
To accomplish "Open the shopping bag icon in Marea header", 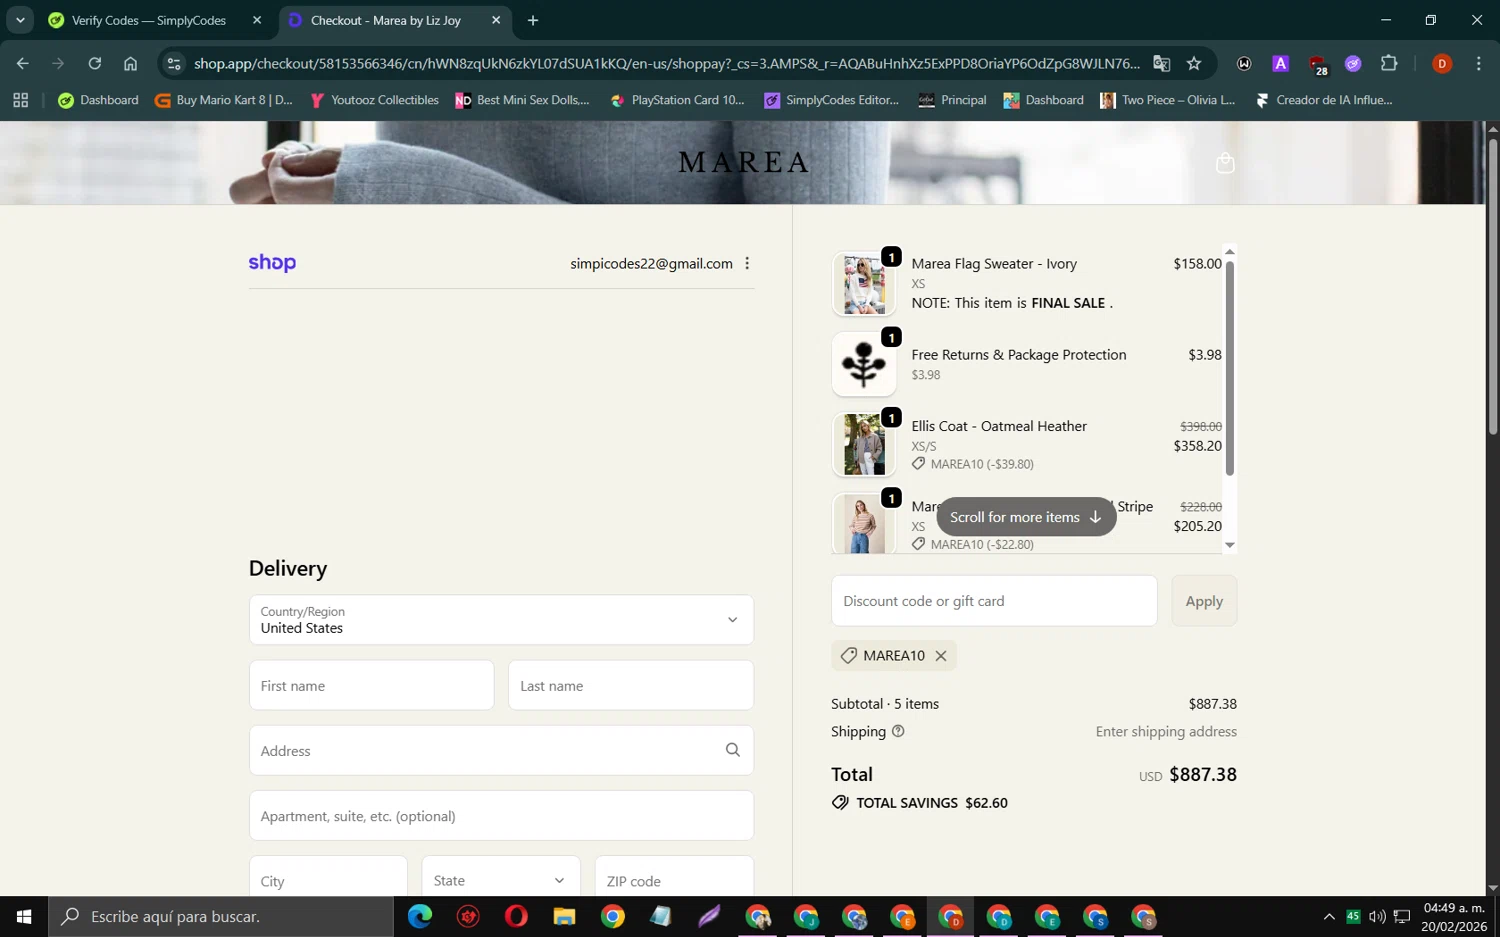I will point(1225,163).
